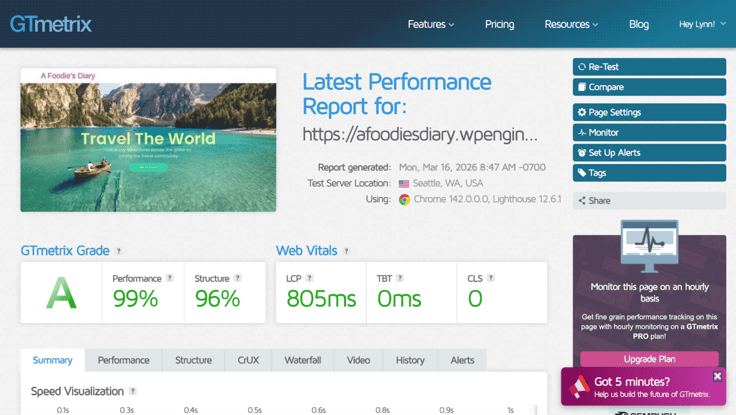Click the tested URL text

tap(420, 135)
